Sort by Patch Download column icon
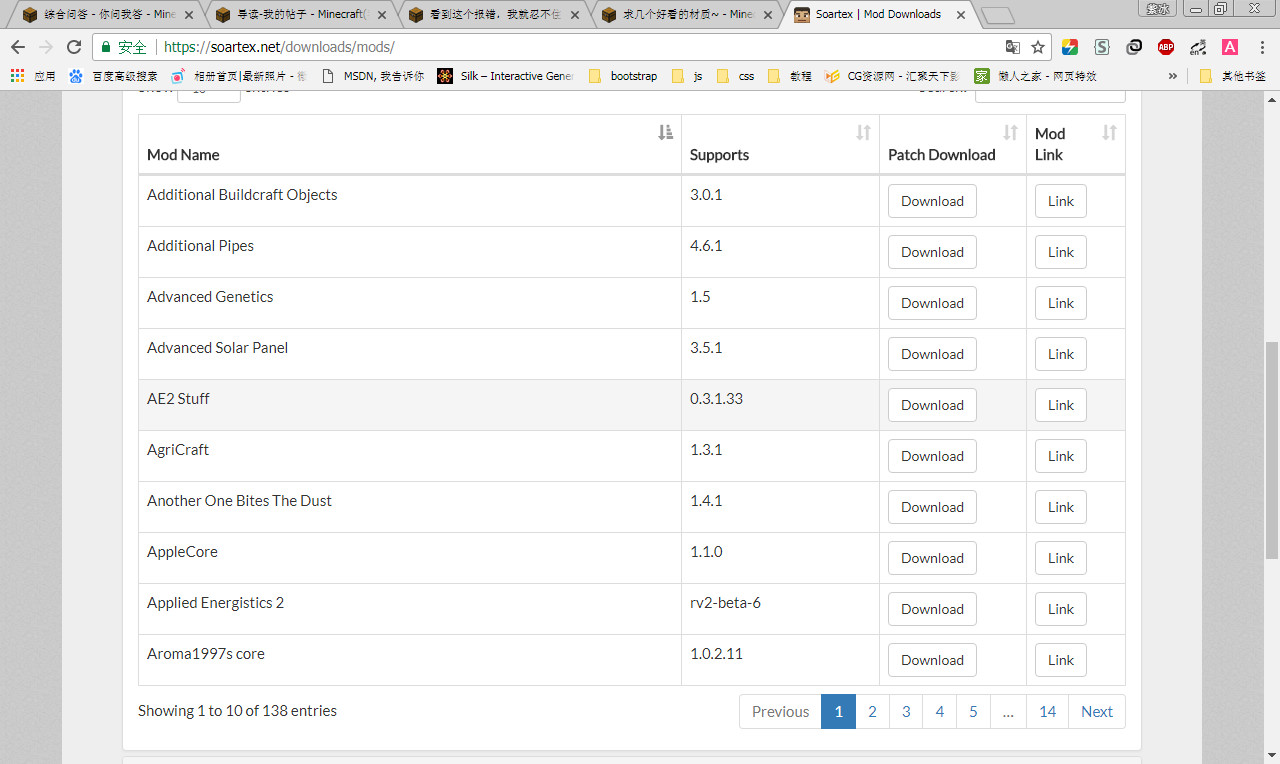 [1010, 133]
